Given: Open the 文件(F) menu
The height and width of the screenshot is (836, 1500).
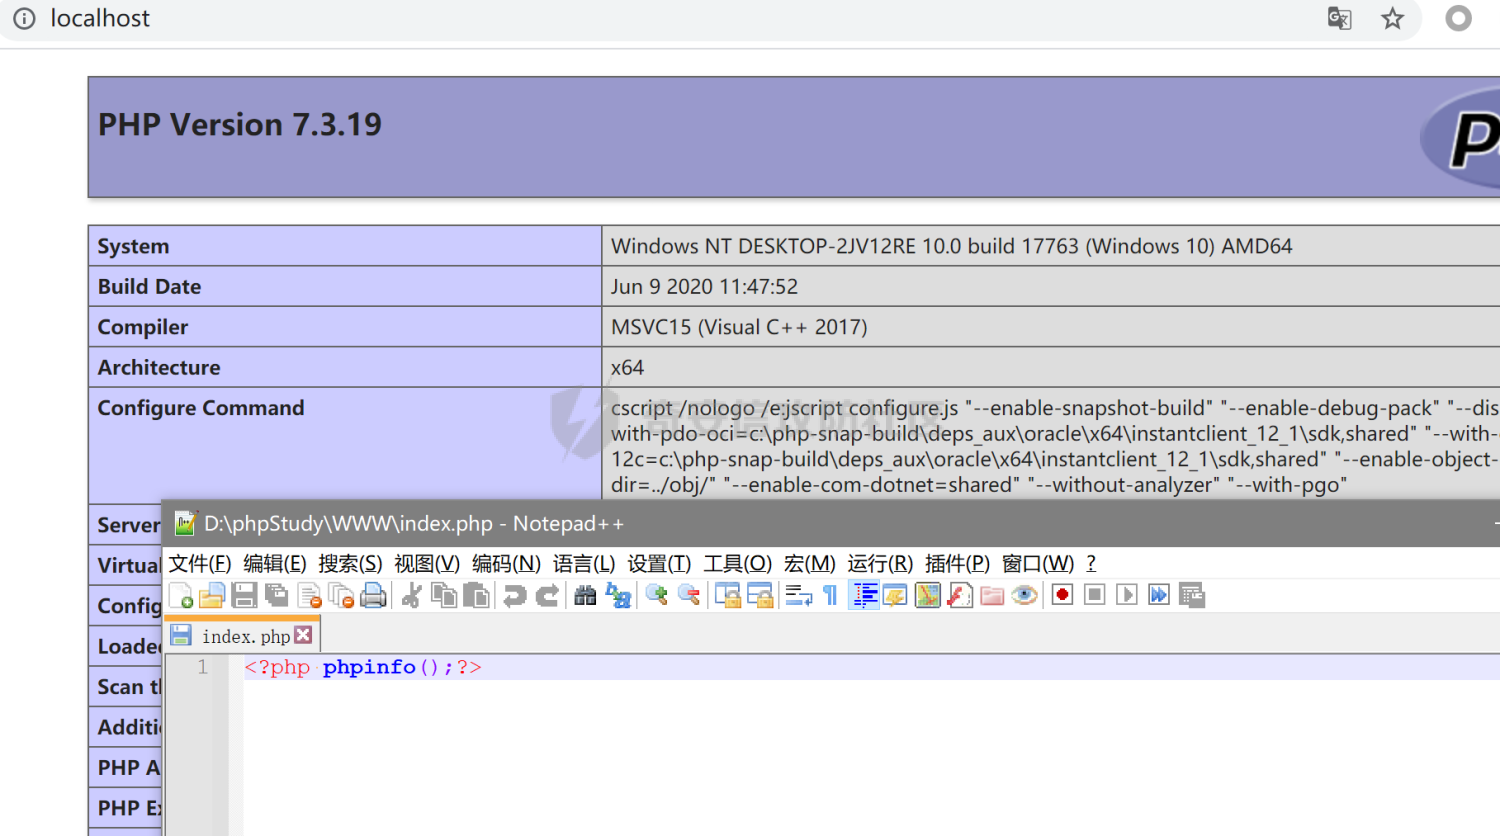Looking at the screenshot, I should coord(199,564).
